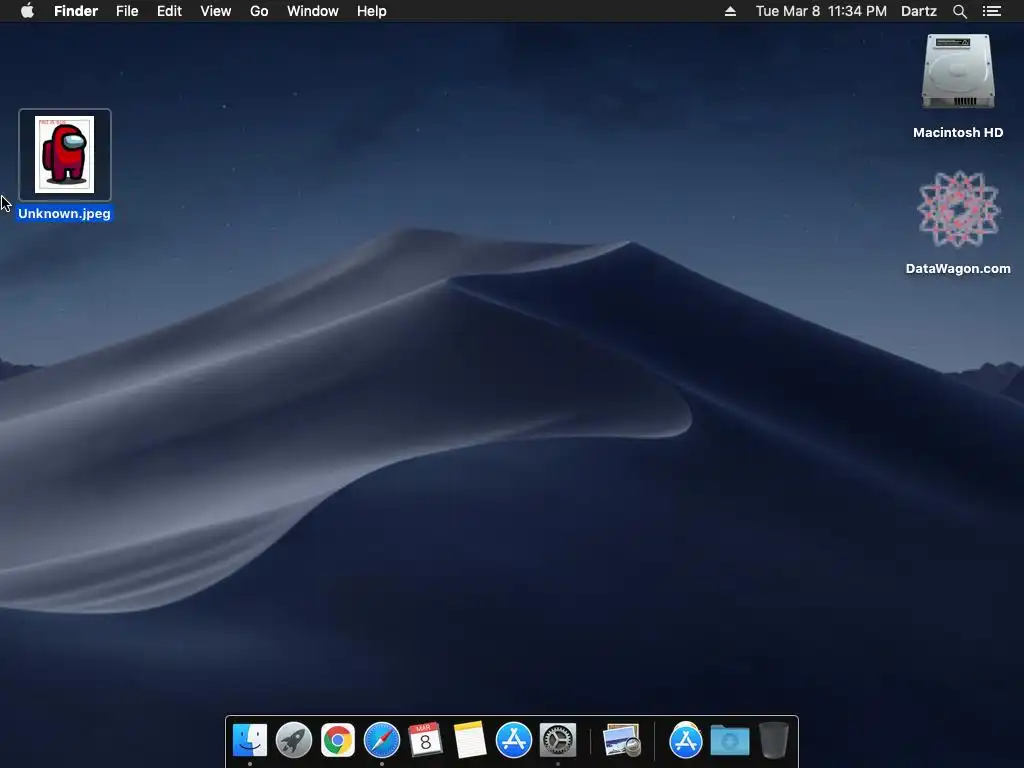Open the Help menu
The height and width of the screenshot is (768, 1024).
coord(372,11)
